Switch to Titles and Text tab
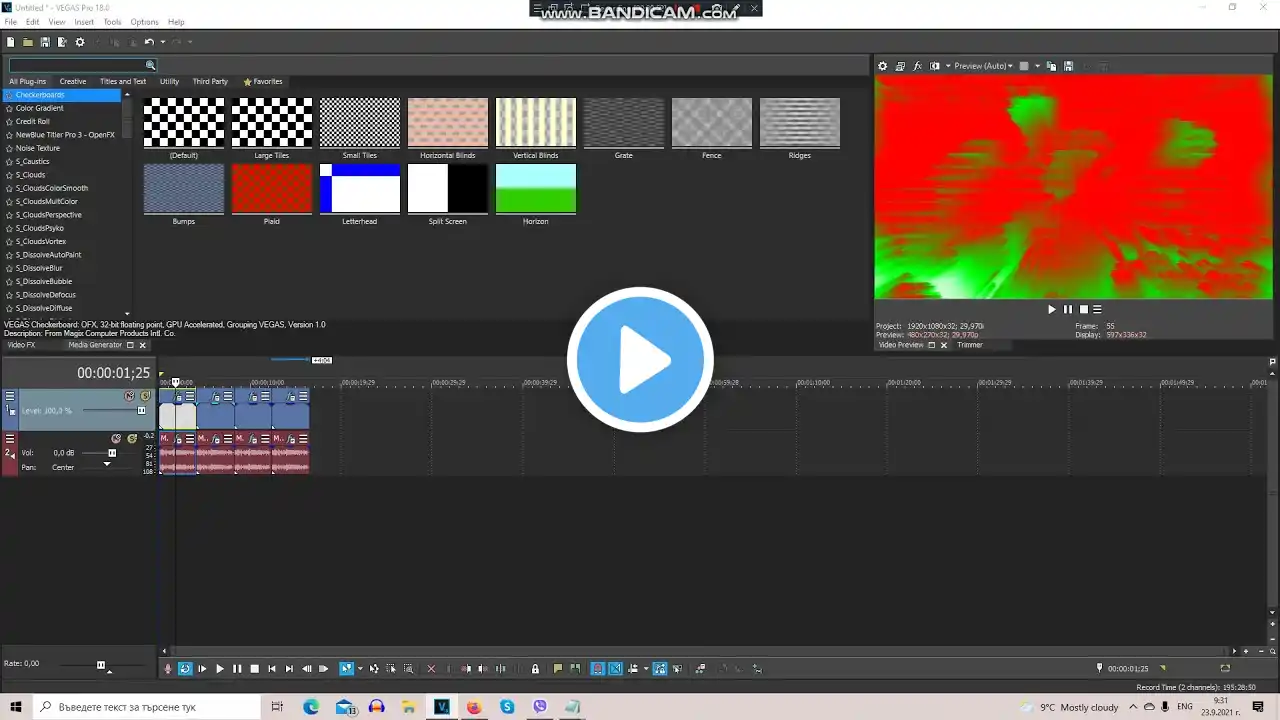Image resolution: width=1280 pixels, height=720 pixels. [x=123, y=81]
